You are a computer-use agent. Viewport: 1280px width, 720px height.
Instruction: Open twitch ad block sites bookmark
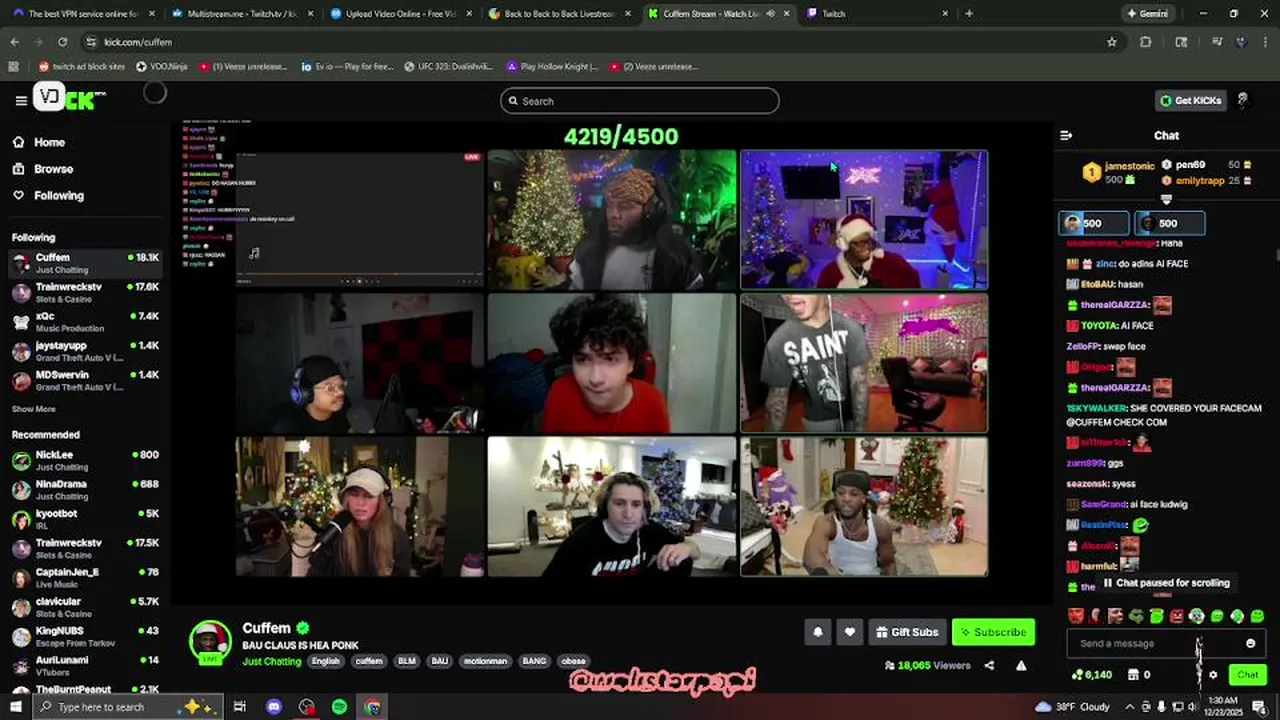point(82,66)
